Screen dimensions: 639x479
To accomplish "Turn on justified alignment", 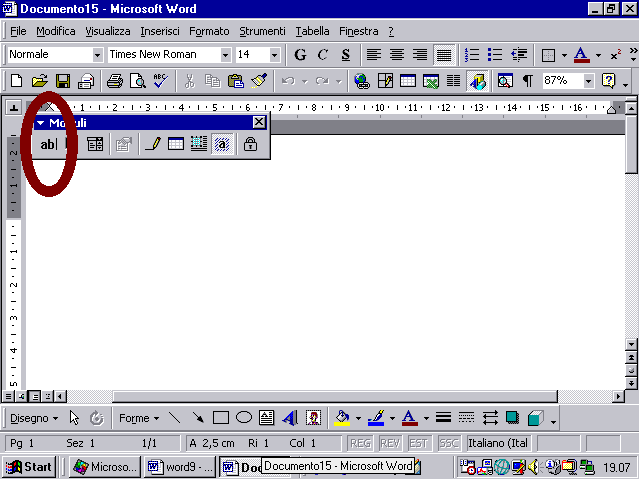I will [x=443, y=55].
